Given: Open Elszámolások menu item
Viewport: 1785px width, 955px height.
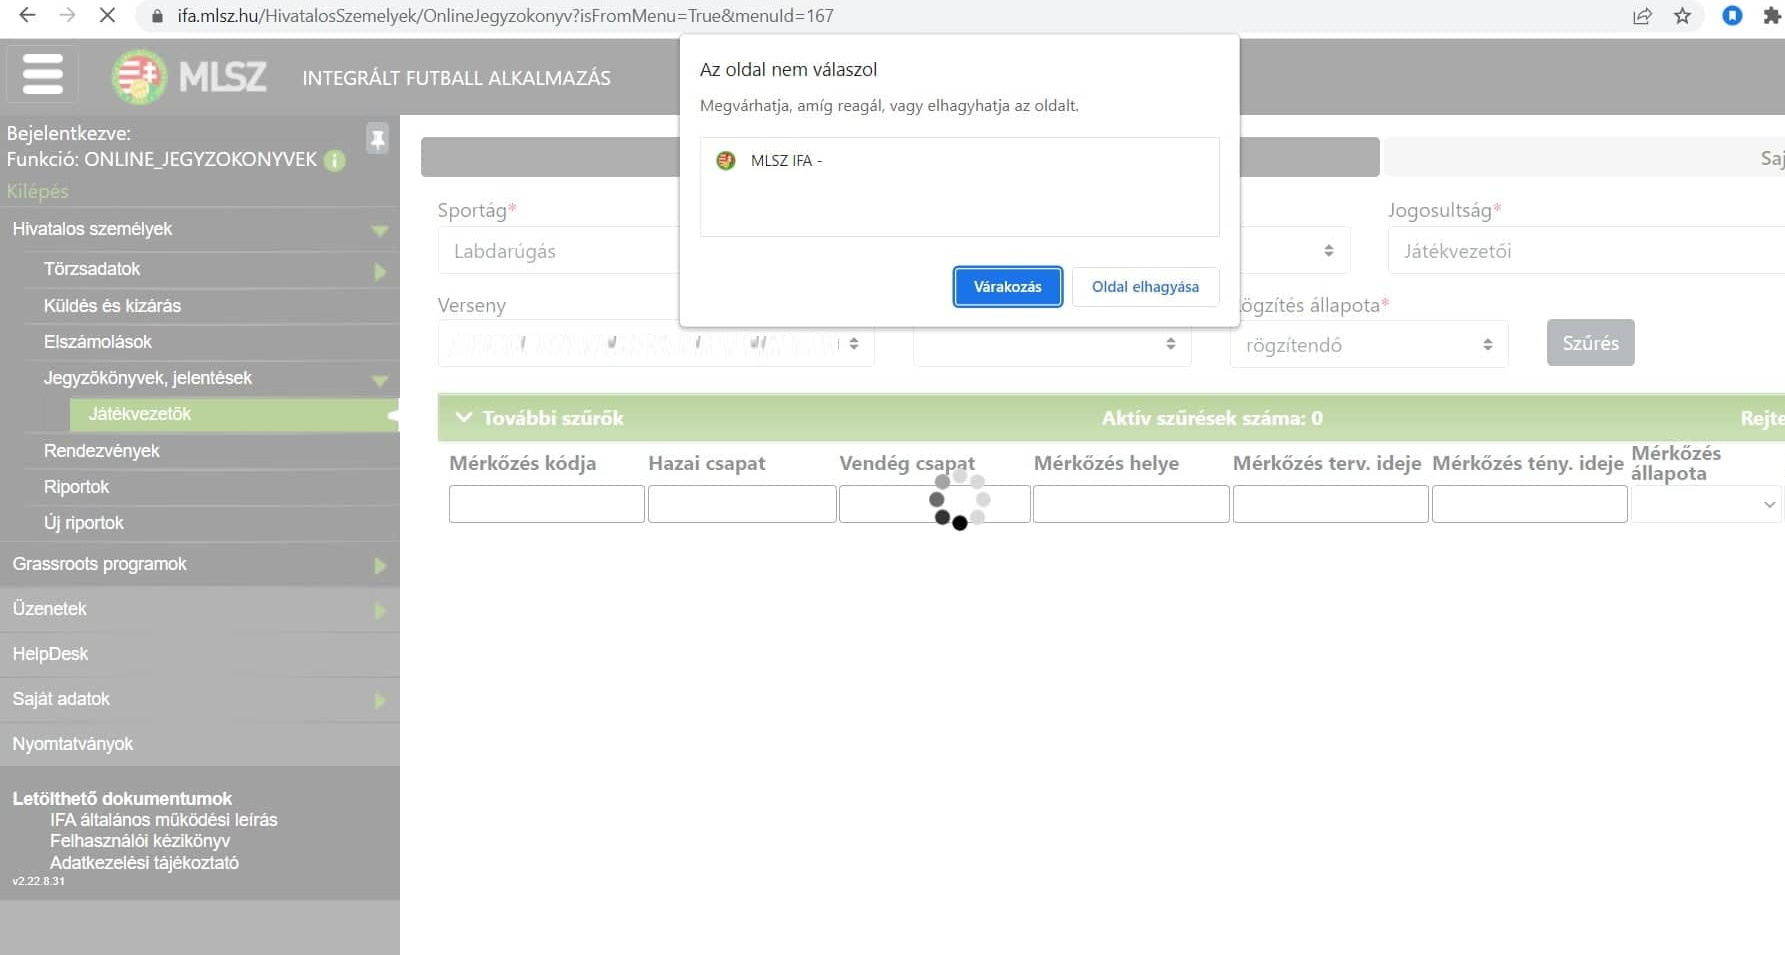Looking at the screenshot, I should 98,342.
